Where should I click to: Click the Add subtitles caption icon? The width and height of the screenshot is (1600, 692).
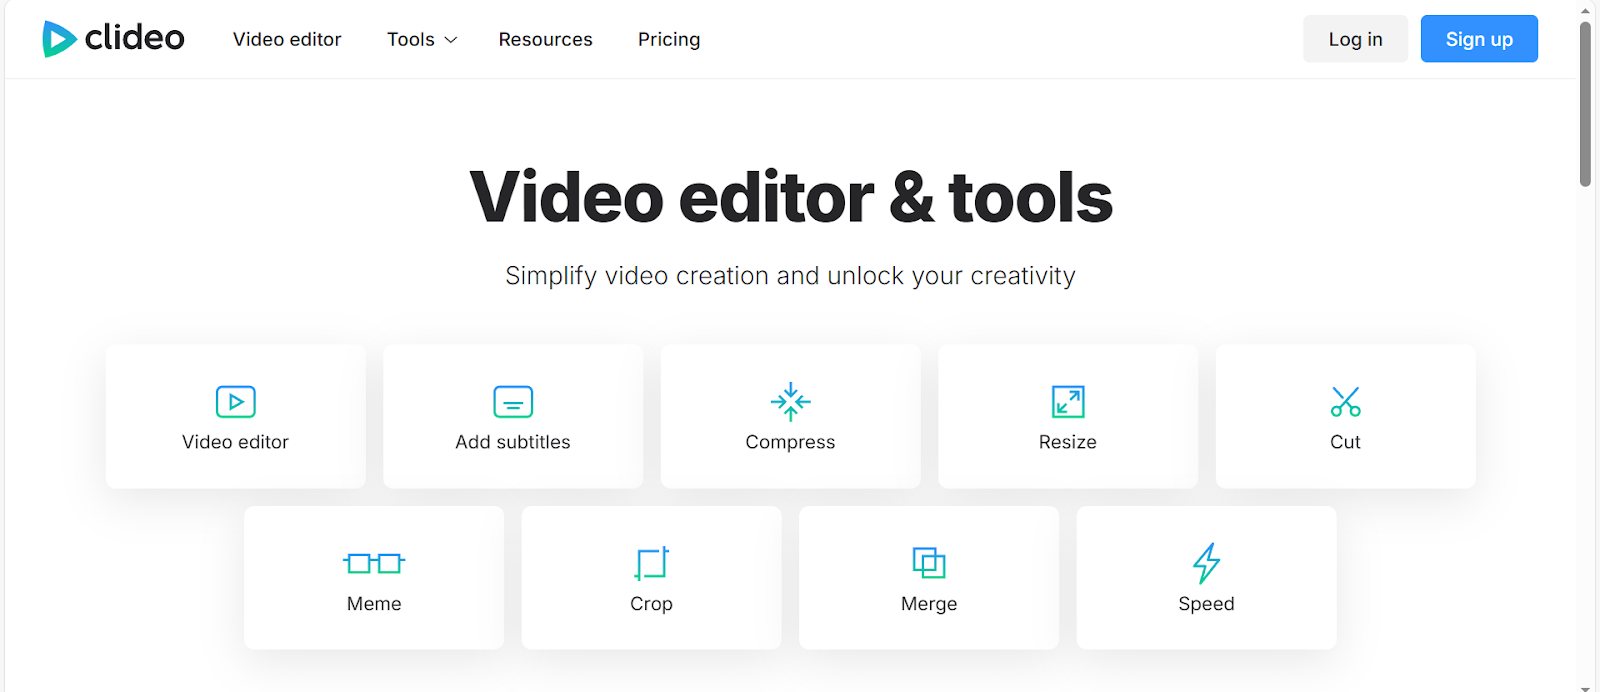tap(513, 402)
